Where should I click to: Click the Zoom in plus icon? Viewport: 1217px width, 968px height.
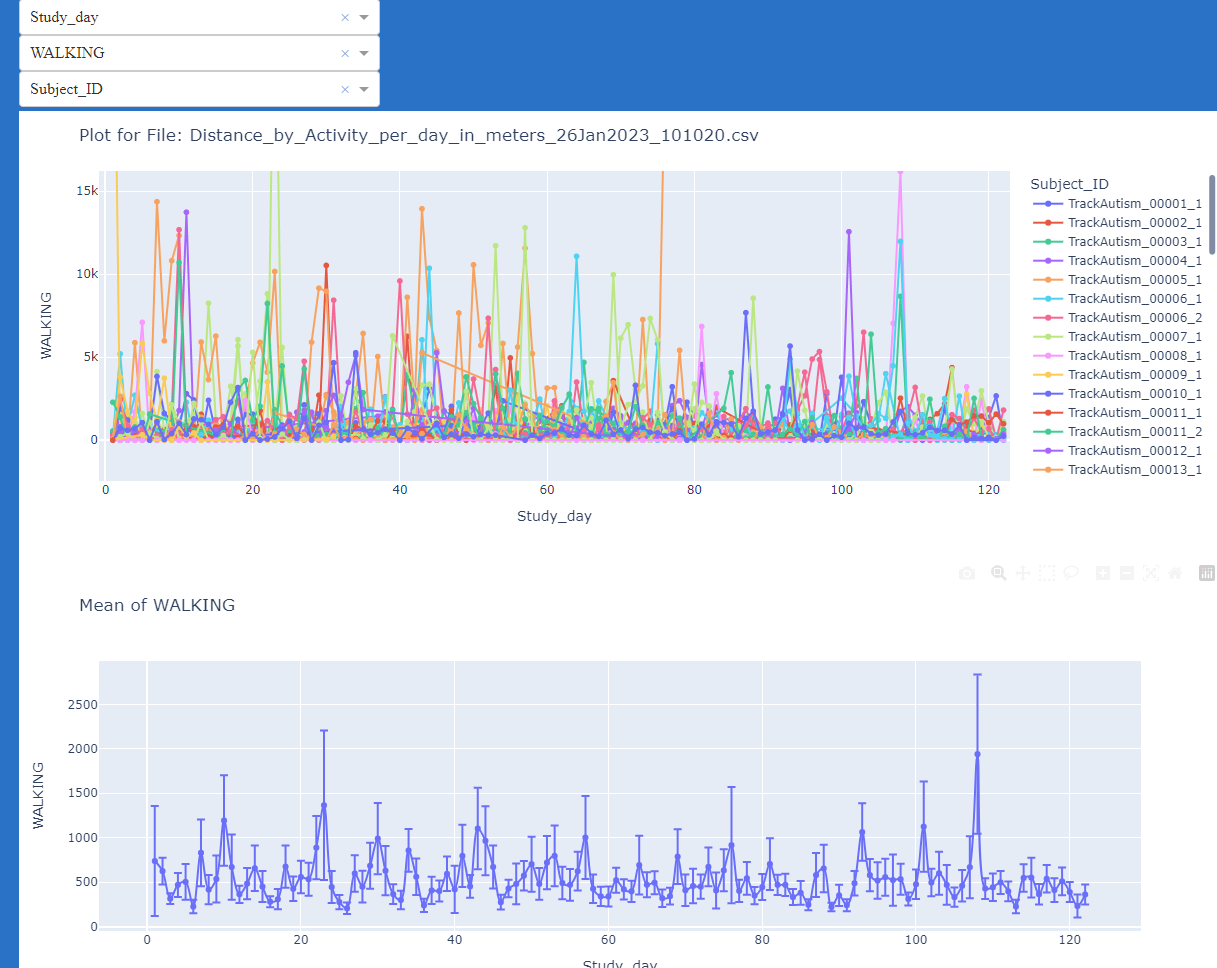point(1103,573)
